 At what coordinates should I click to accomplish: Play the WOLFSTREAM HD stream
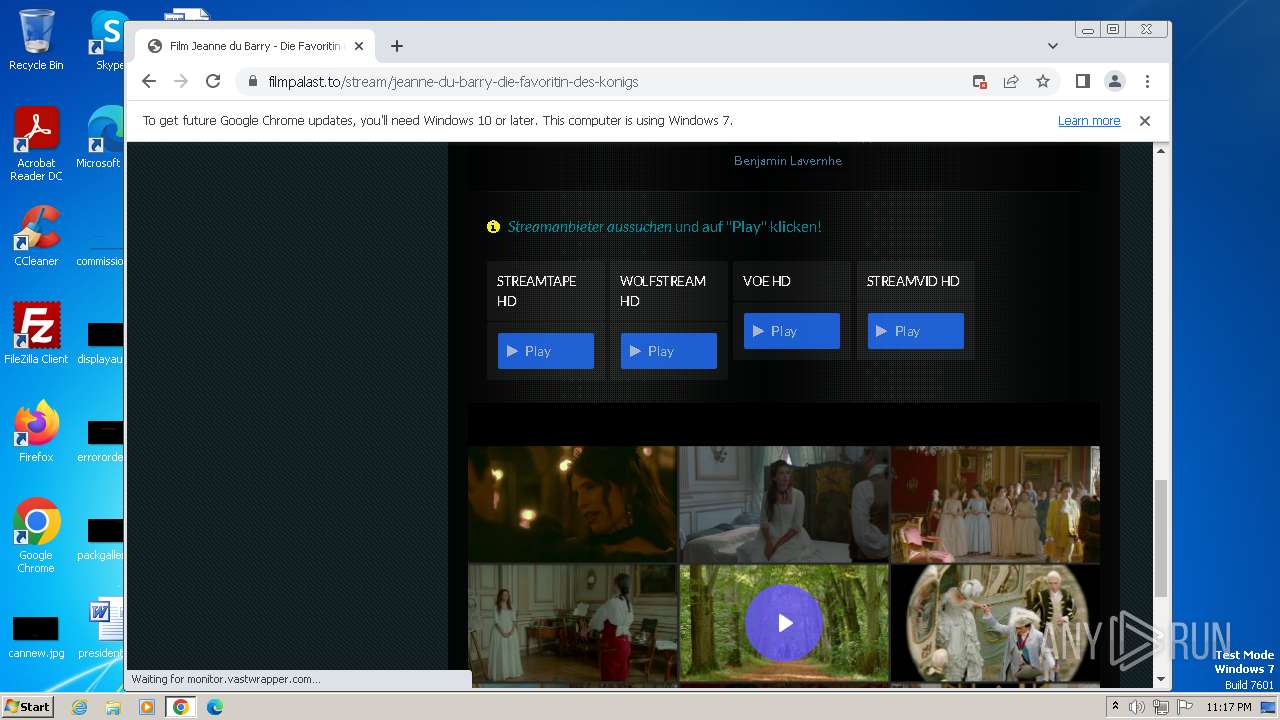[x=669, y=351]
